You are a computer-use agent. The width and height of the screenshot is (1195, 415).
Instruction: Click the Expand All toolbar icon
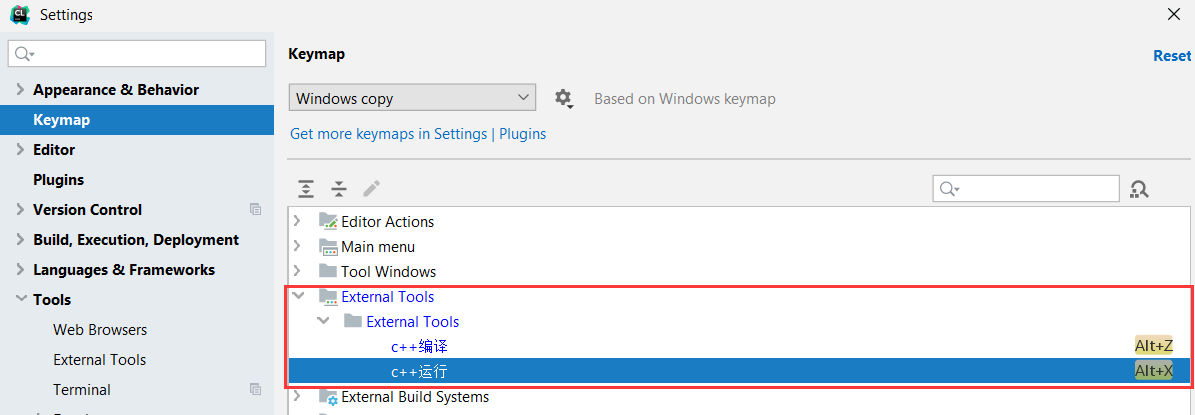point(306,188)
